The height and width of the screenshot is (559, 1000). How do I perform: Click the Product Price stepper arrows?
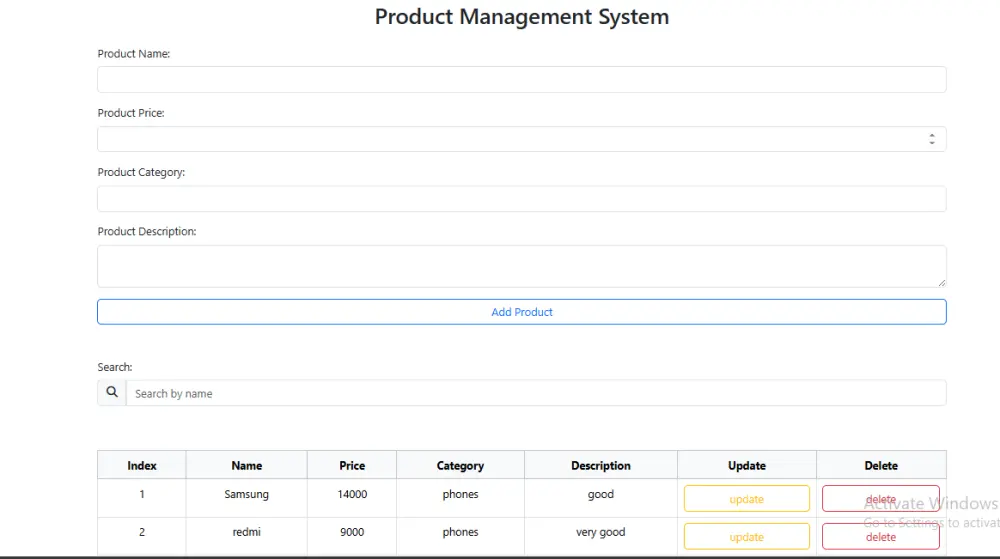tap(932, 139)
